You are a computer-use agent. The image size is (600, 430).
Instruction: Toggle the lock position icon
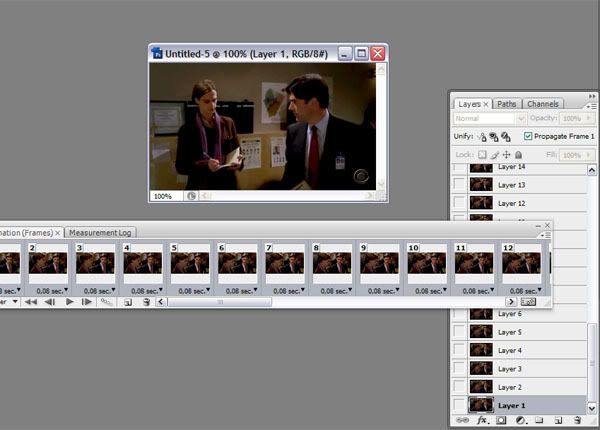point(506,155)
